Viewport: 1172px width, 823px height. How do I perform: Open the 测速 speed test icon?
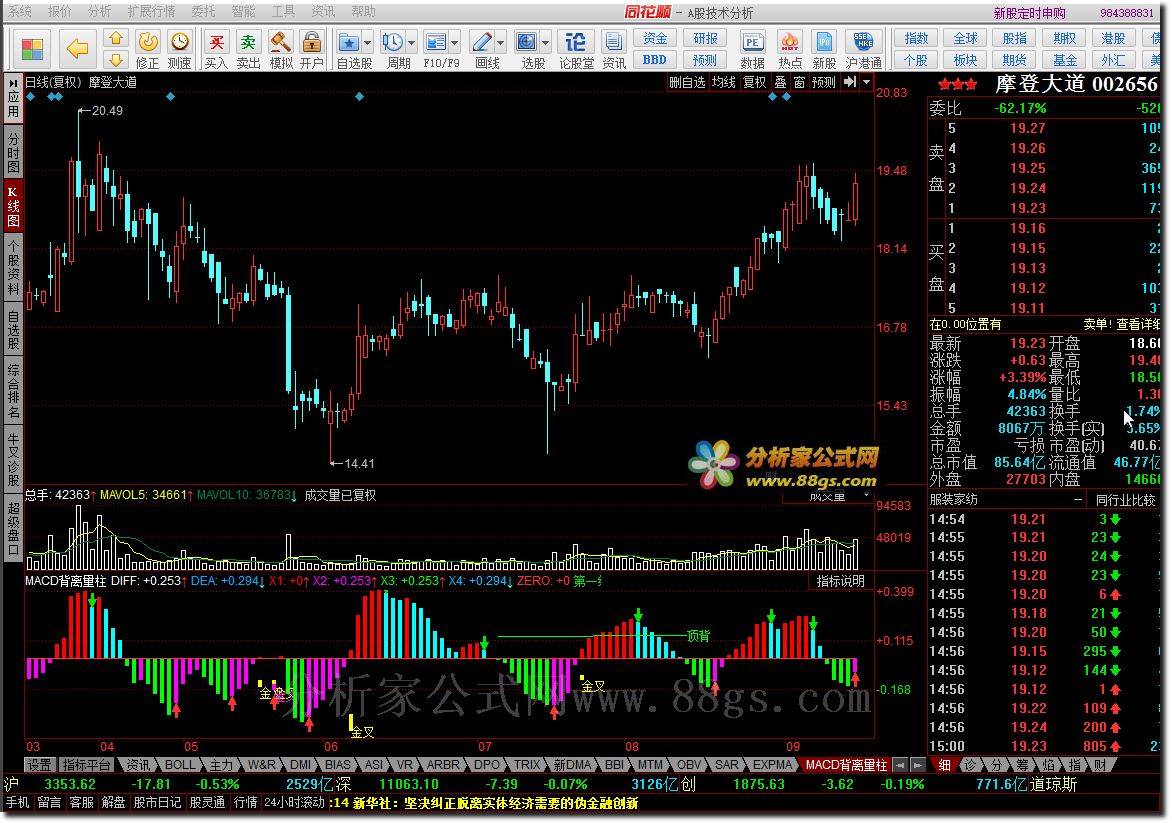pyautogui.click(x=179, y=50)
